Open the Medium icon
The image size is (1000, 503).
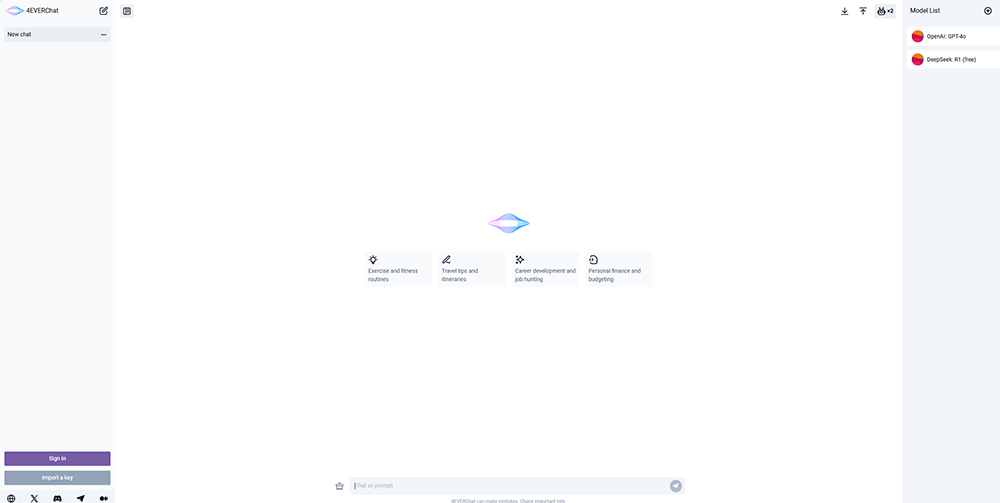(103, 499)
